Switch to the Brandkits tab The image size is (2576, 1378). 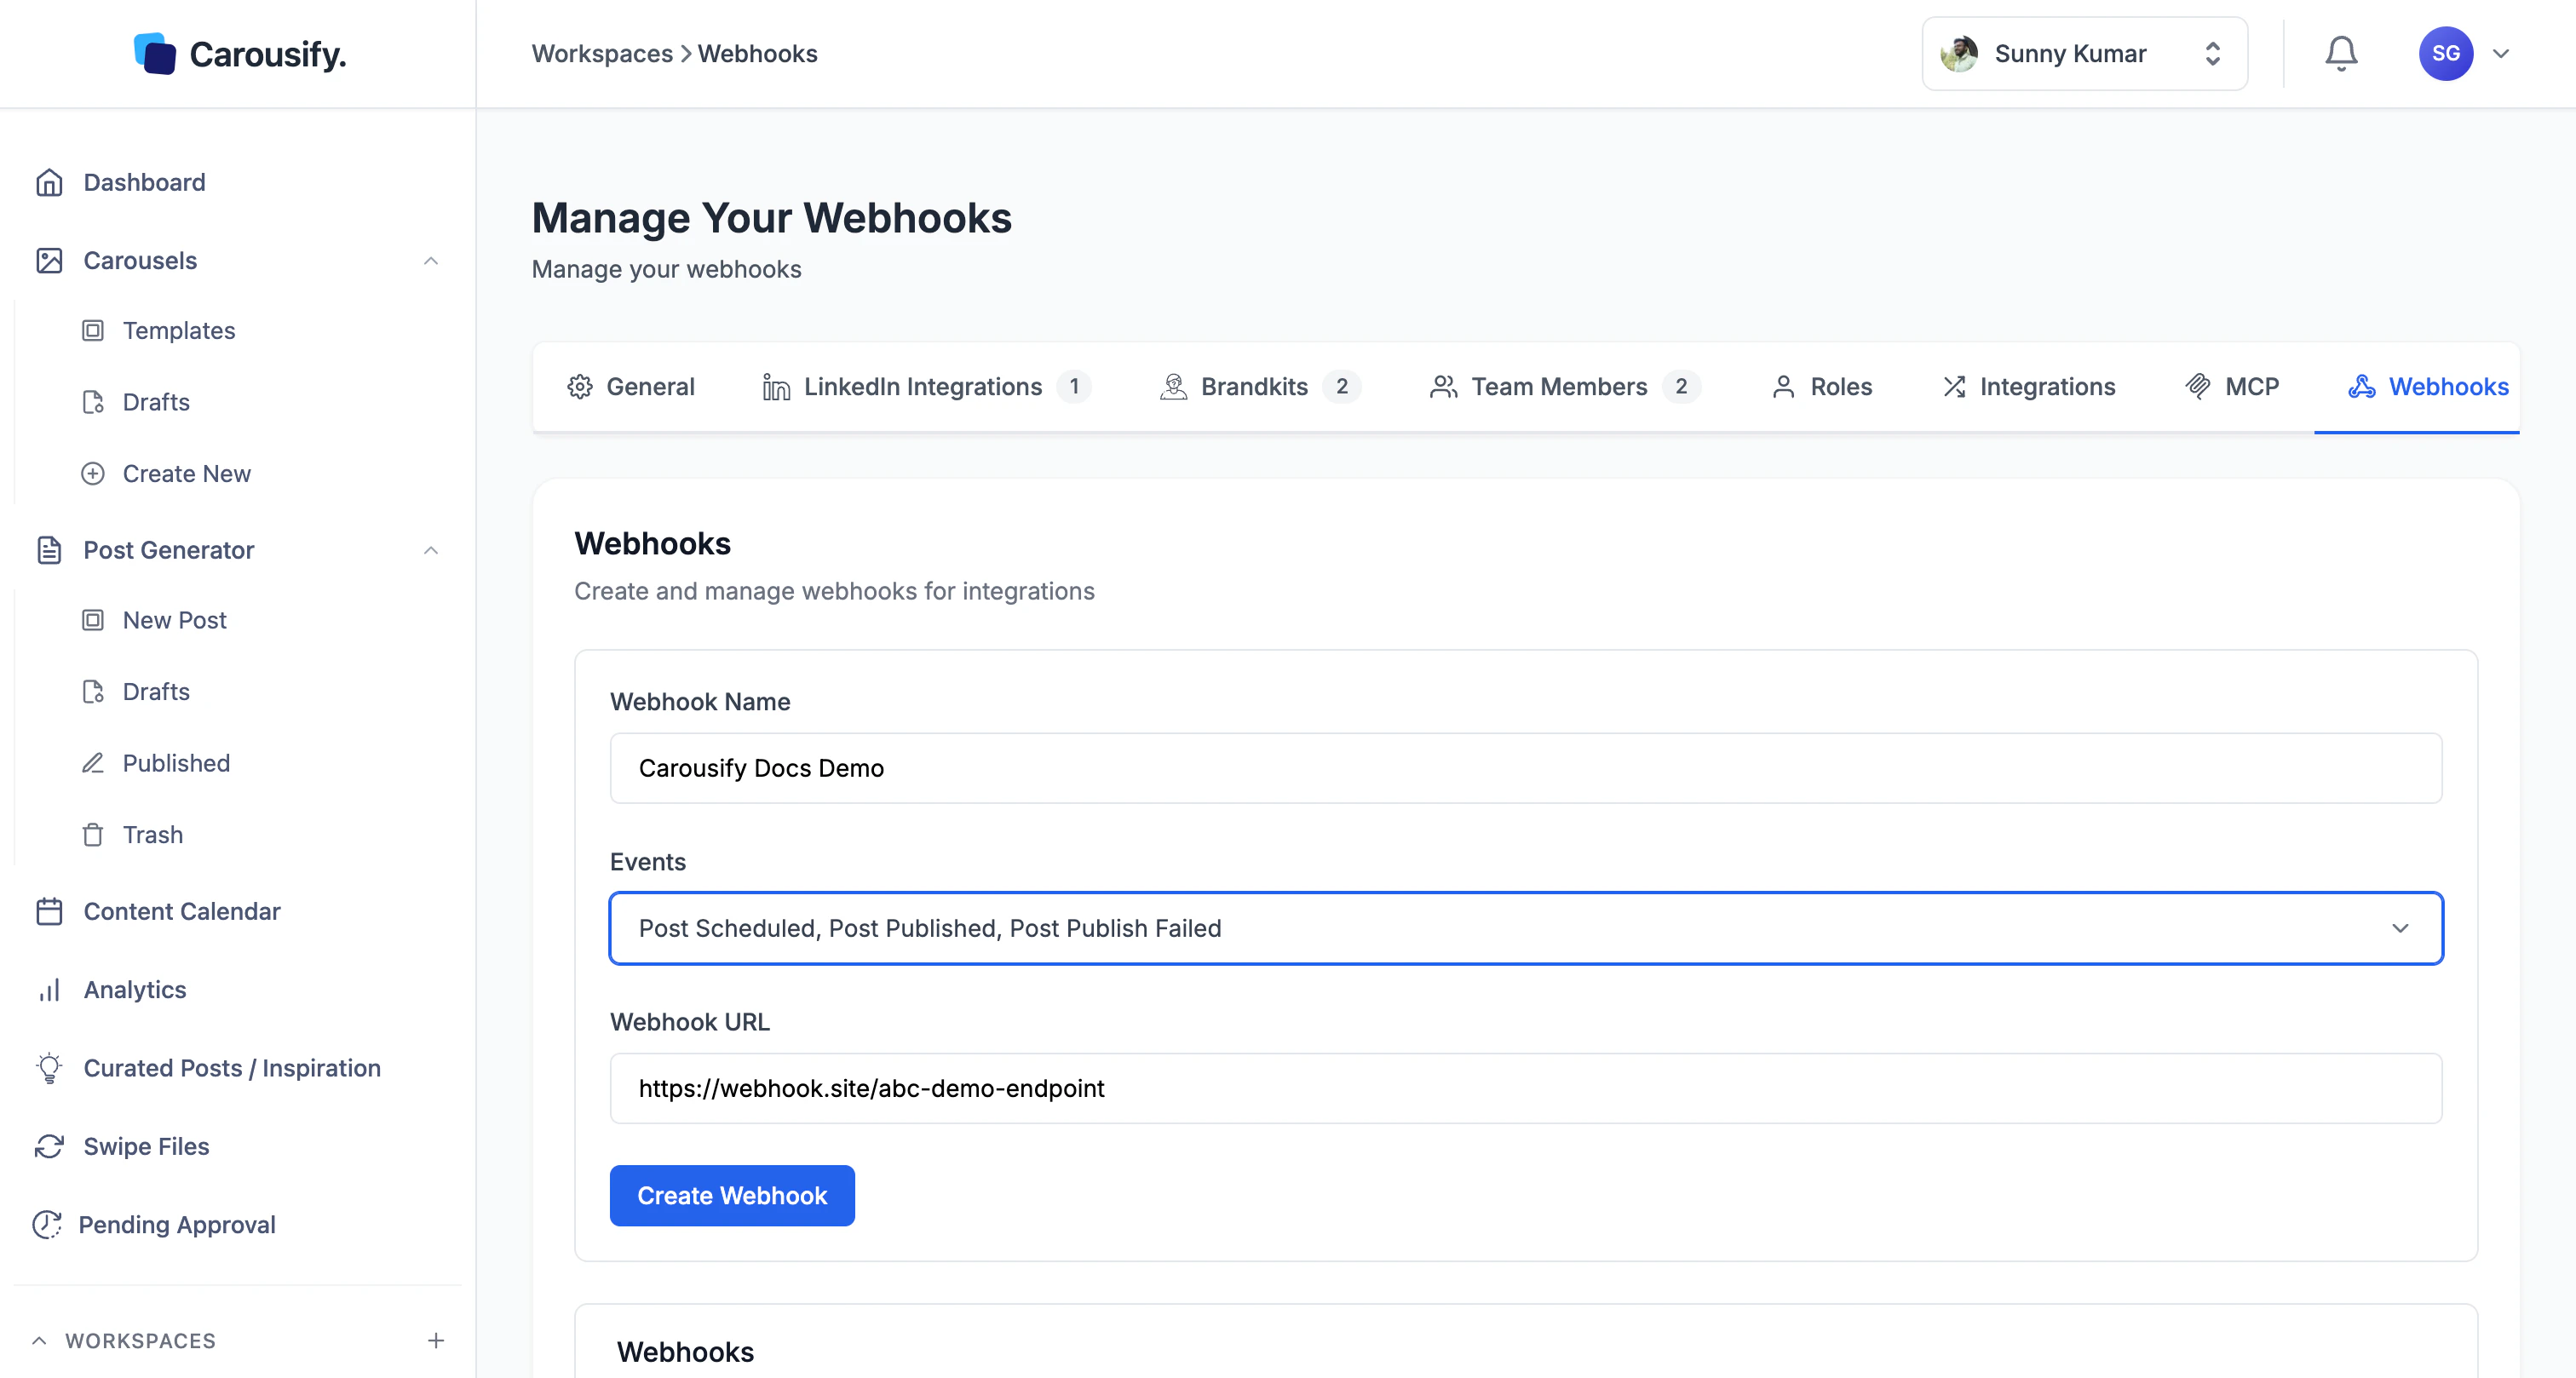click(x=1259, y=387)
